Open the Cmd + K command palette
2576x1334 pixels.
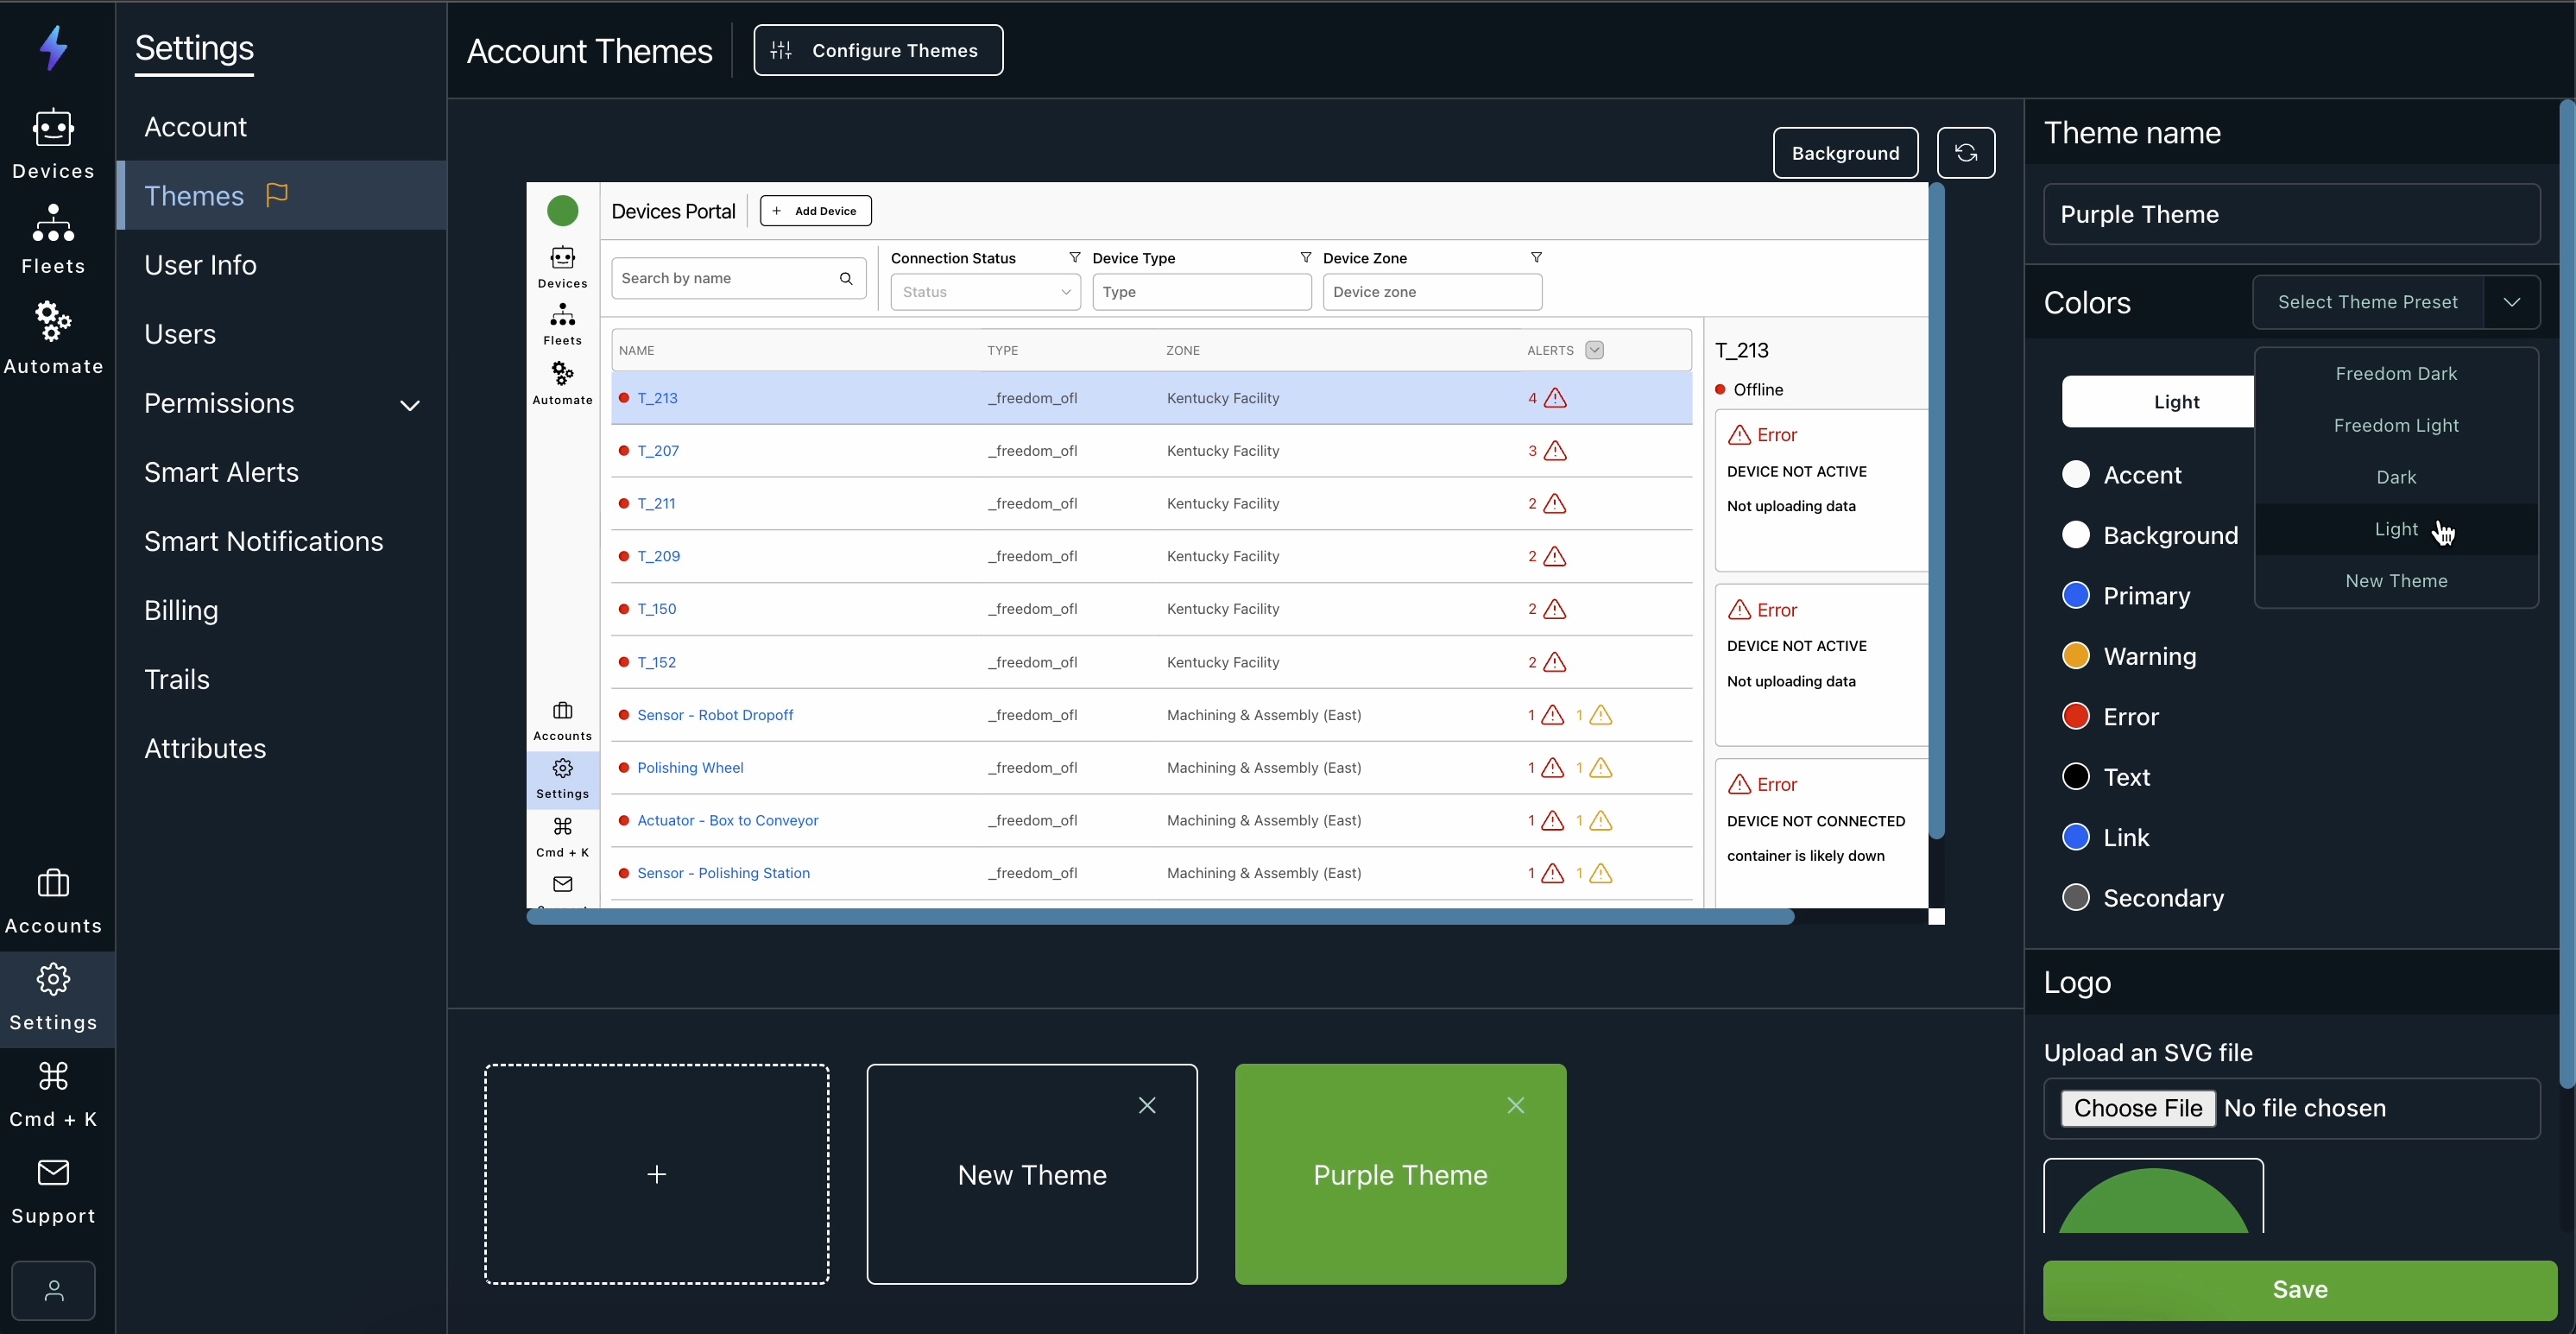[x=53, y=1093]
